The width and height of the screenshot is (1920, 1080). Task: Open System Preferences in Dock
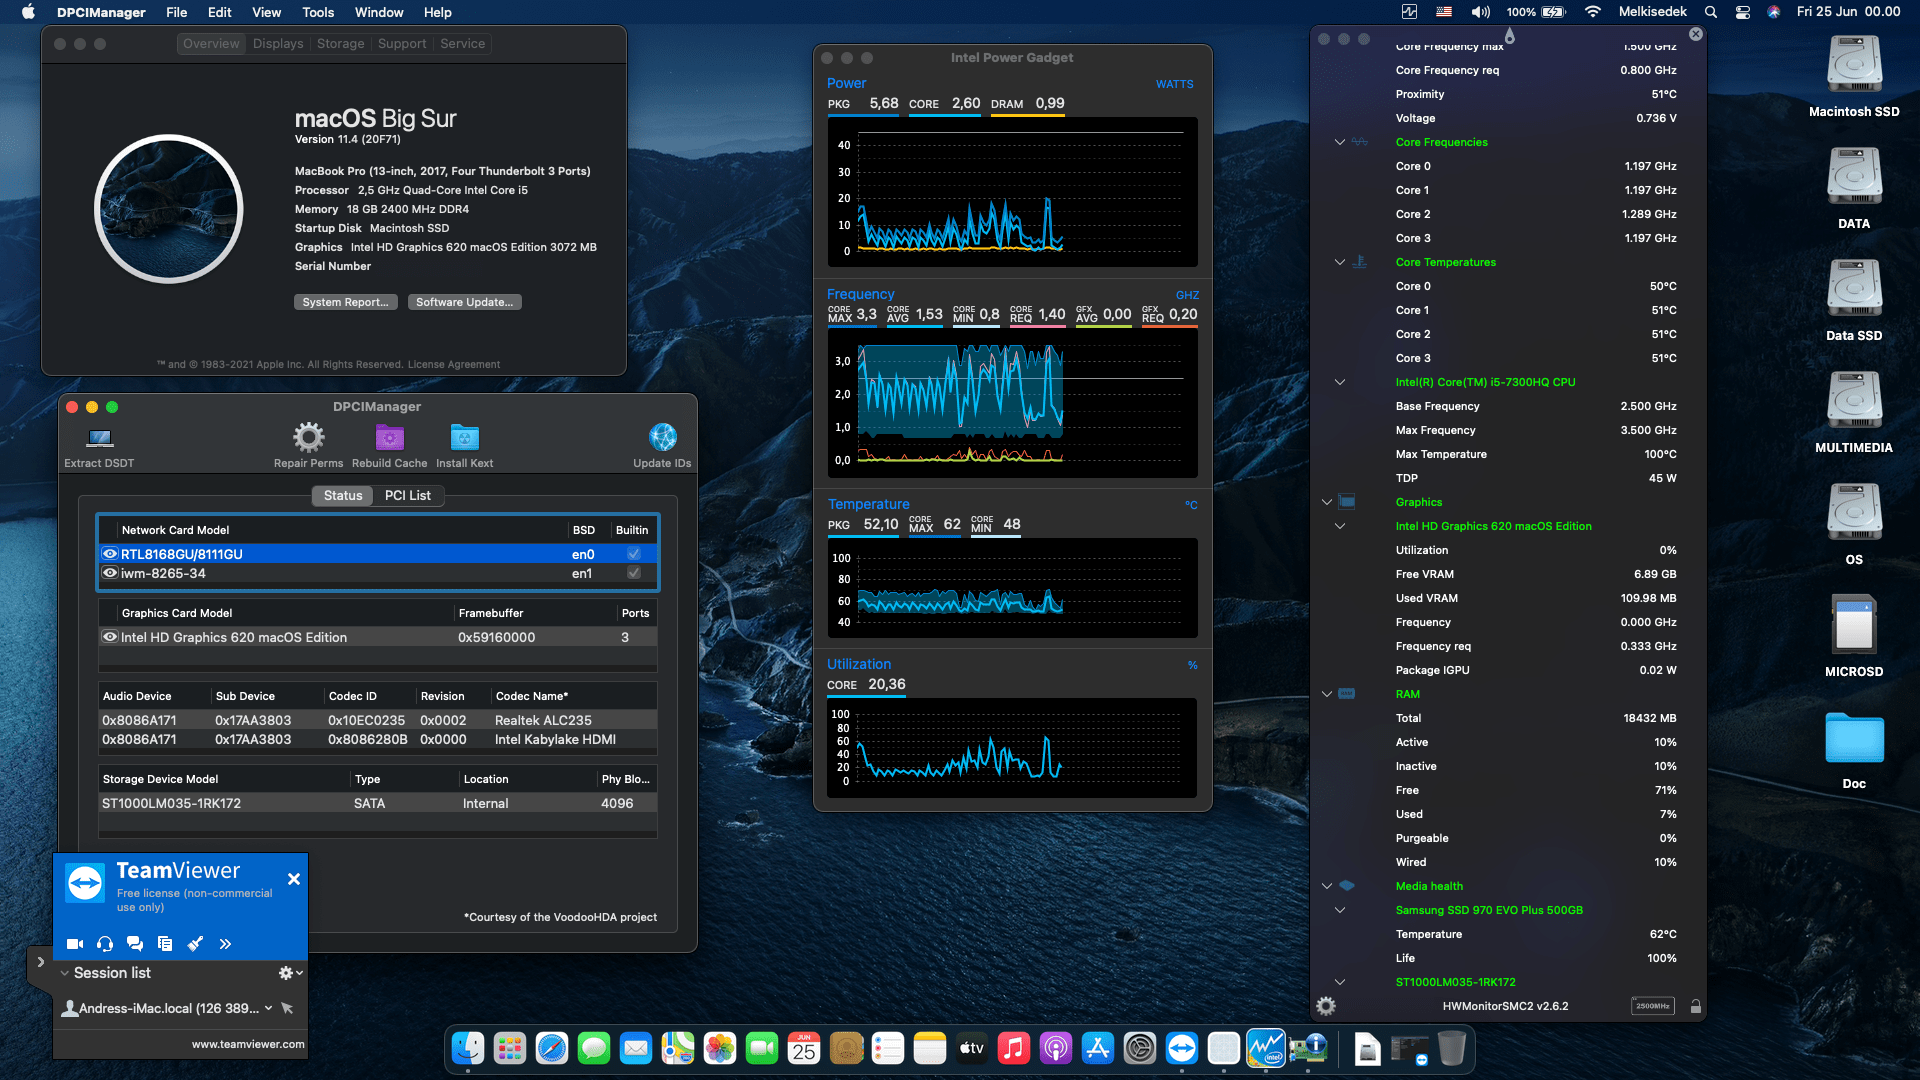click(x=1139, y=1048)
